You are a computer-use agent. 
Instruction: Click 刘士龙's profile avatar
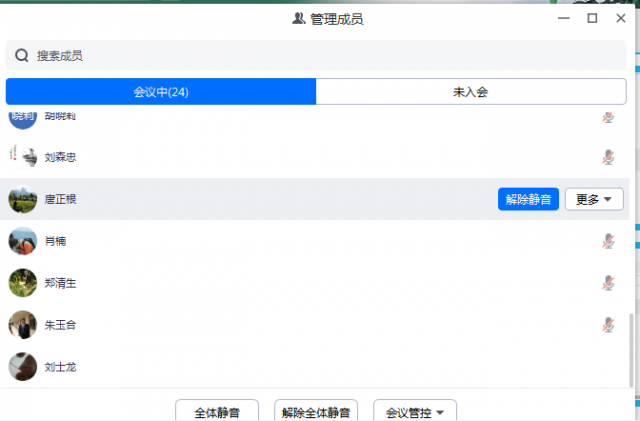click(x=23, y=367)
